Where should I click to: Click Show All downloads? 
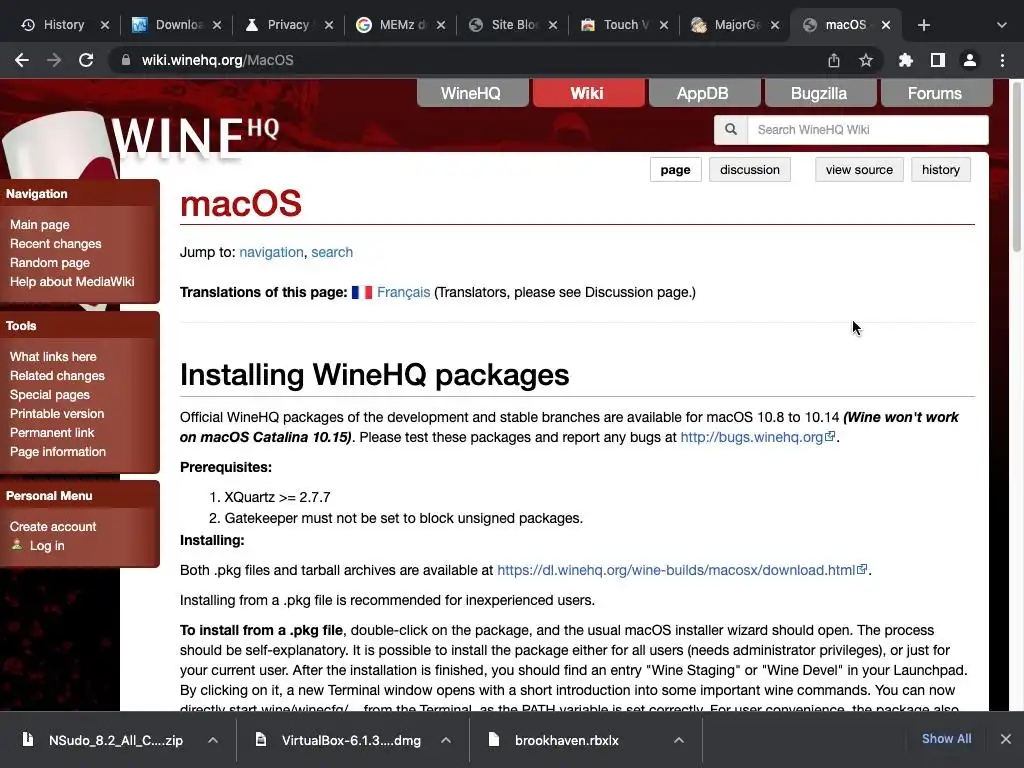[946, 739]
